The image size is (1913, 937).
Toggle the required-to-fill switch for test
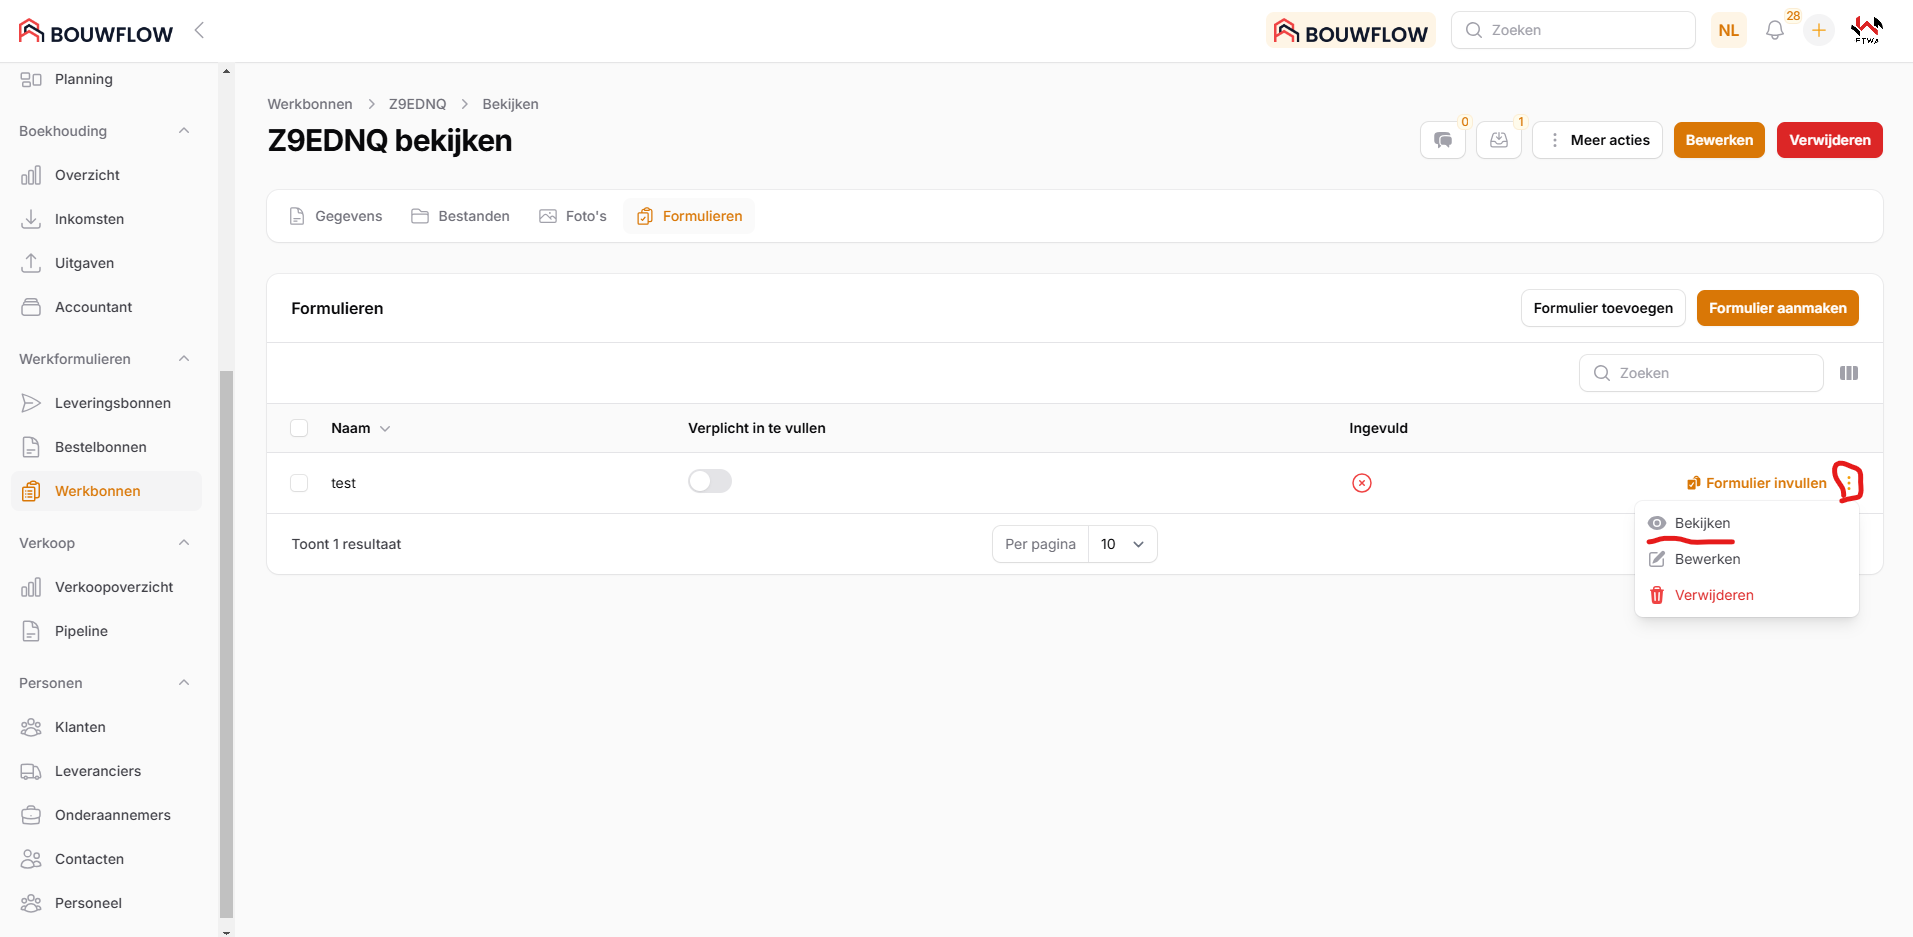[x=709, y=482]
